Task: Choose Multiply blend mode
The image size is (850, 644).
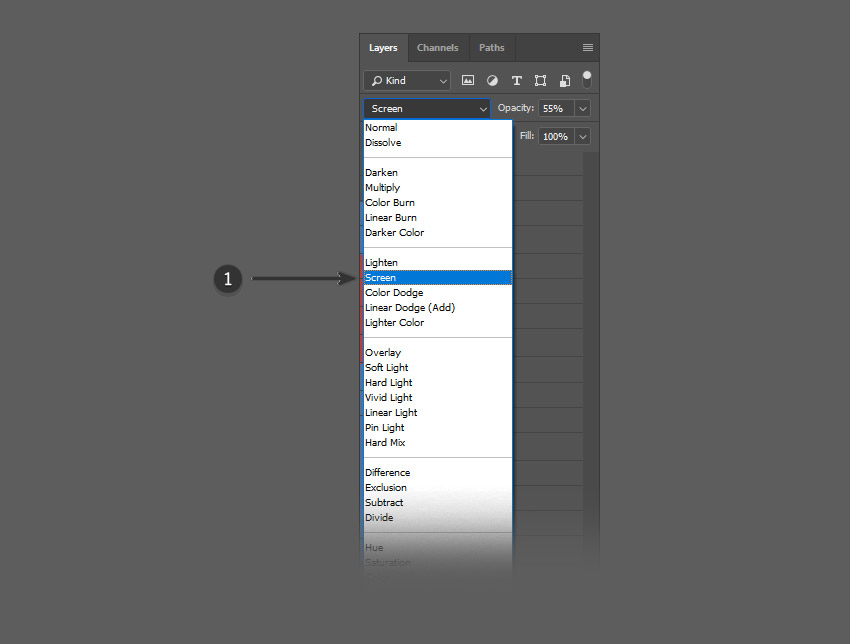Action: (438, 188)
